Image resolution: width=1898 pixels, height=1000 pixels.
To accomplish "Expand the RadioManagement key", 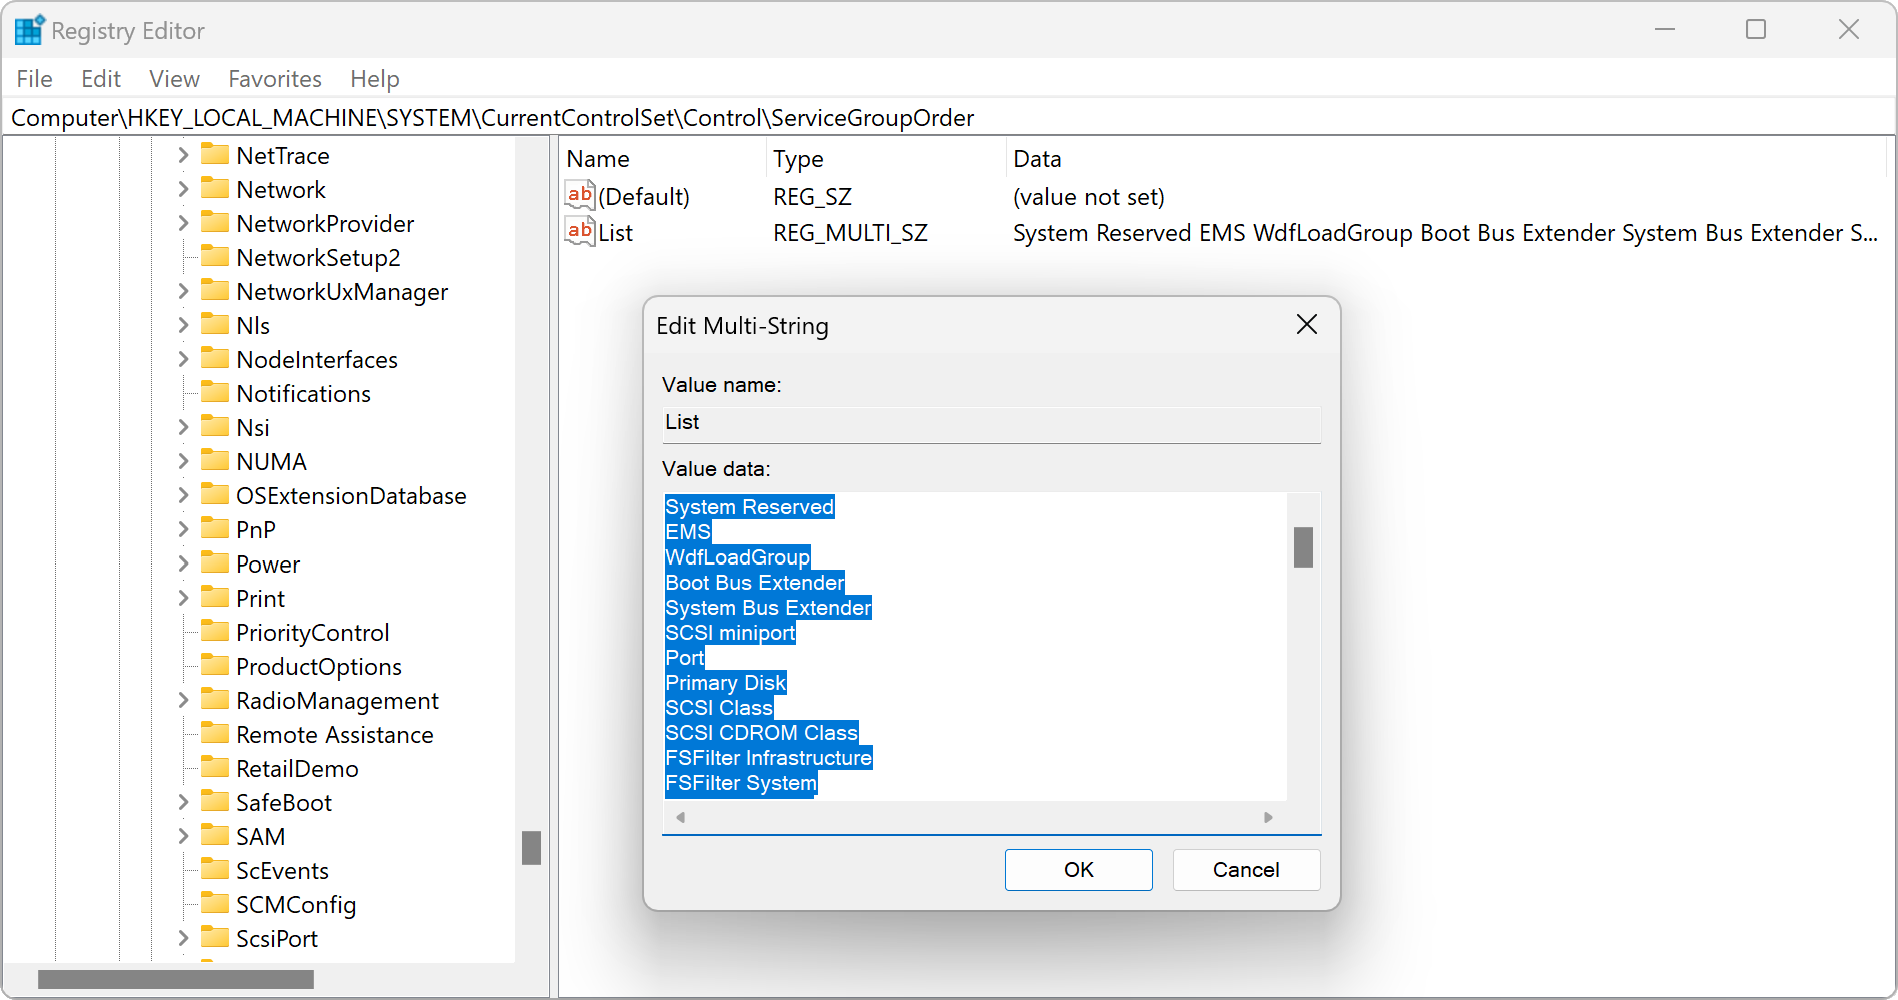I will [183, 700].
